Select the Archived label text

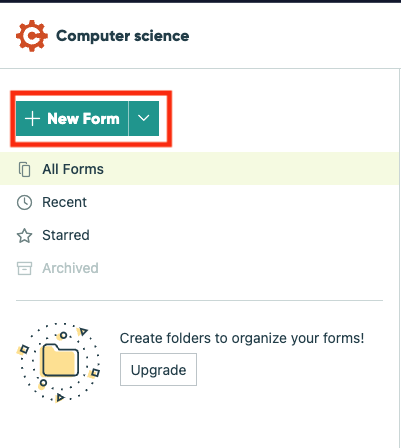point(70,268)
